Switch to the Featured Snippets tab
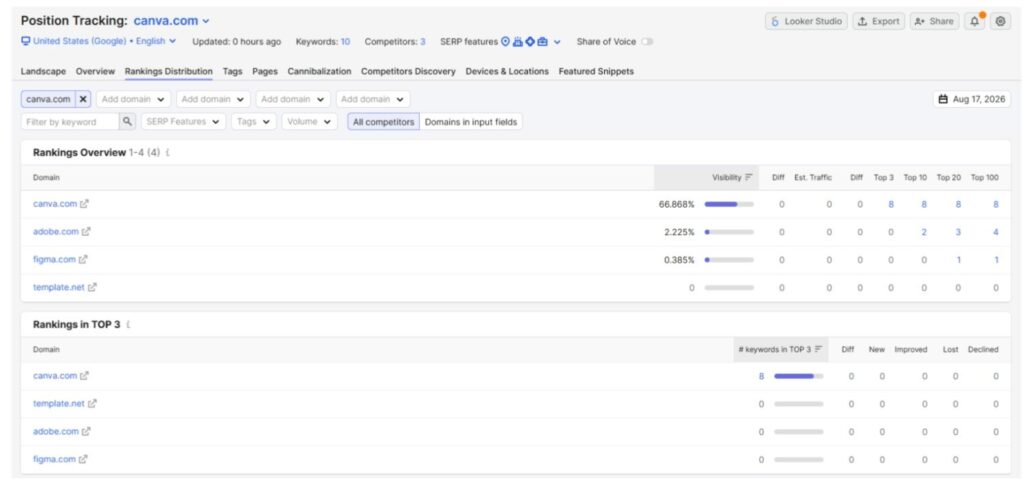Image resolution: width=1024 pixels, height=479 pixels. [596, 71]
